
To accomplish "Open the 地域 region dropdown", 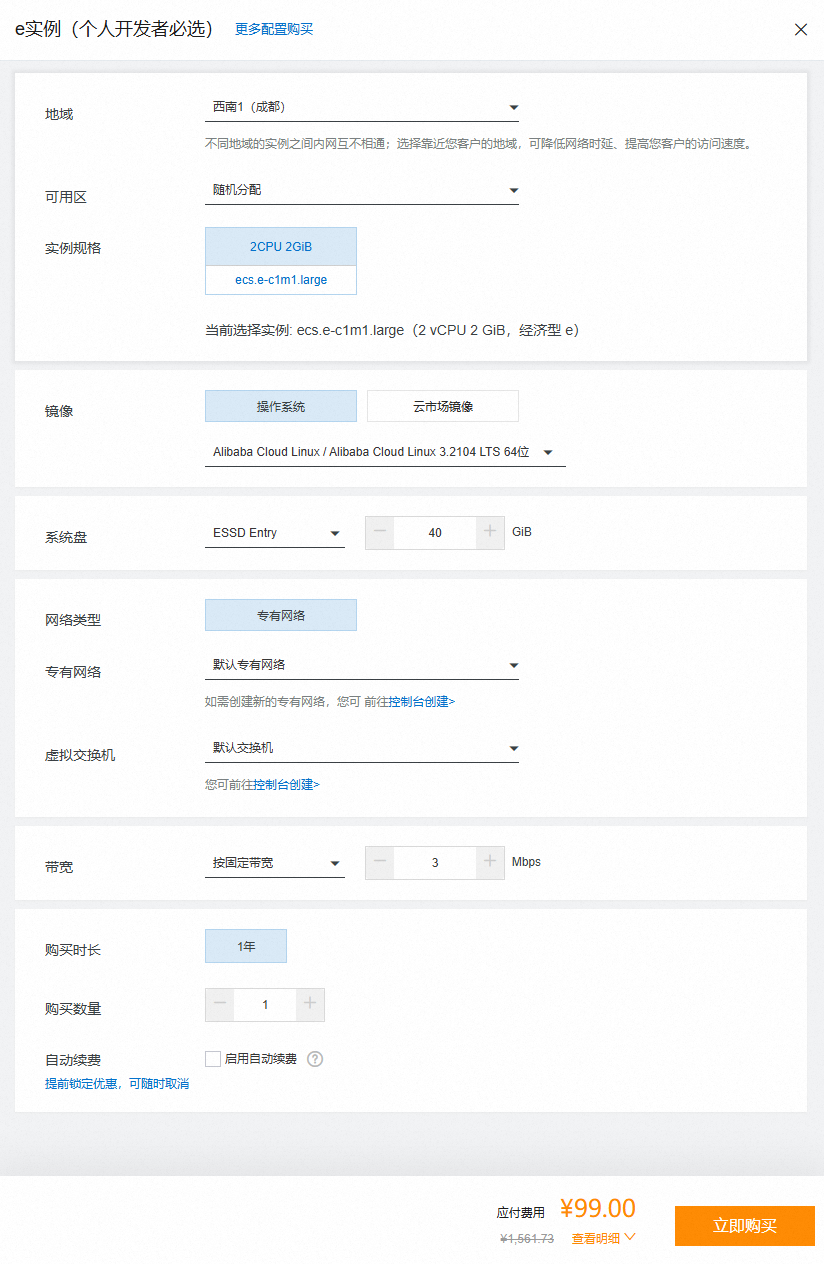I will click(x=361, y=107).
